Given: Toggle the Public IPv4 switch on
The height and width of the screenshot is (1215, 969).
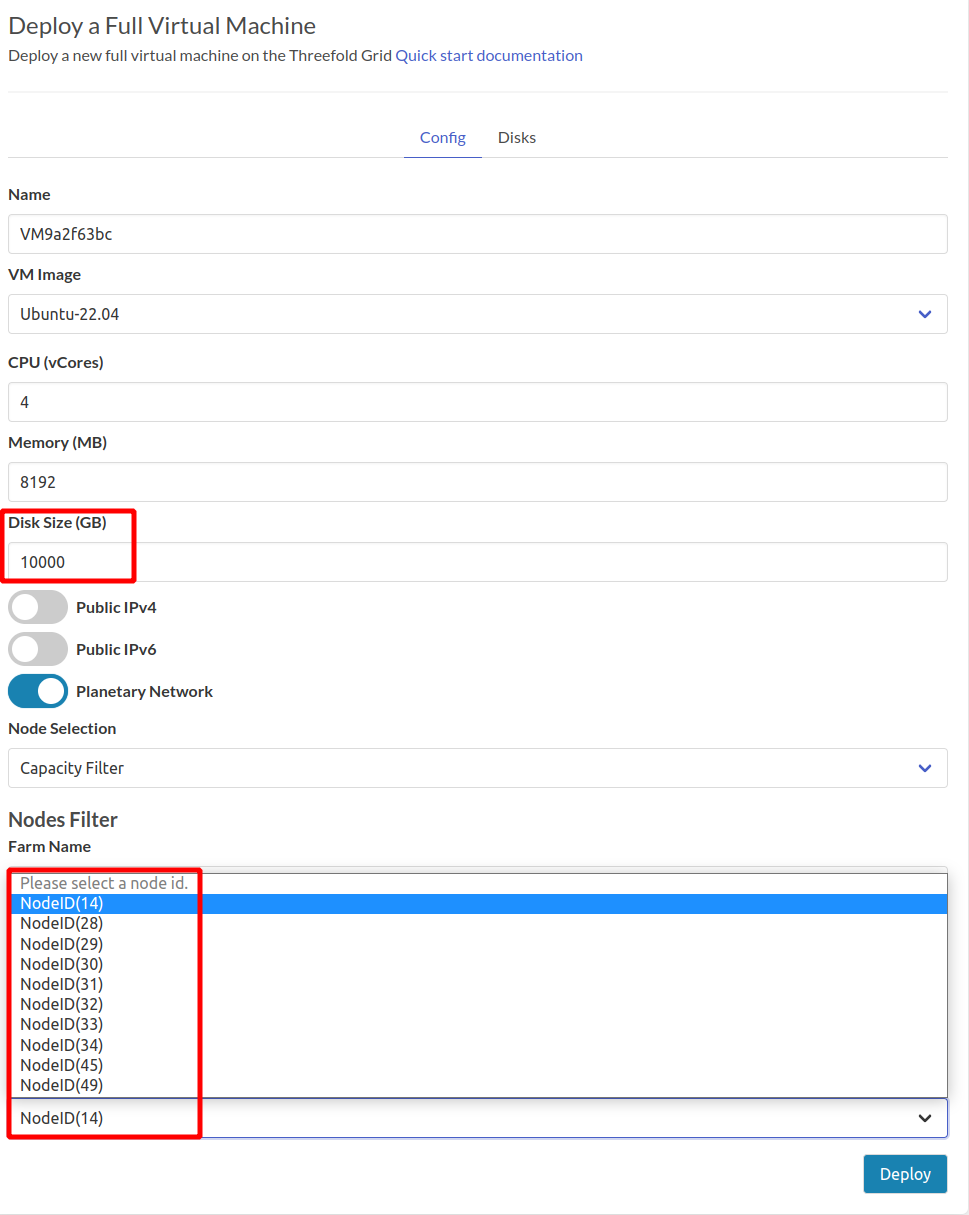Looking at the screenshot, I should point(37,607).
